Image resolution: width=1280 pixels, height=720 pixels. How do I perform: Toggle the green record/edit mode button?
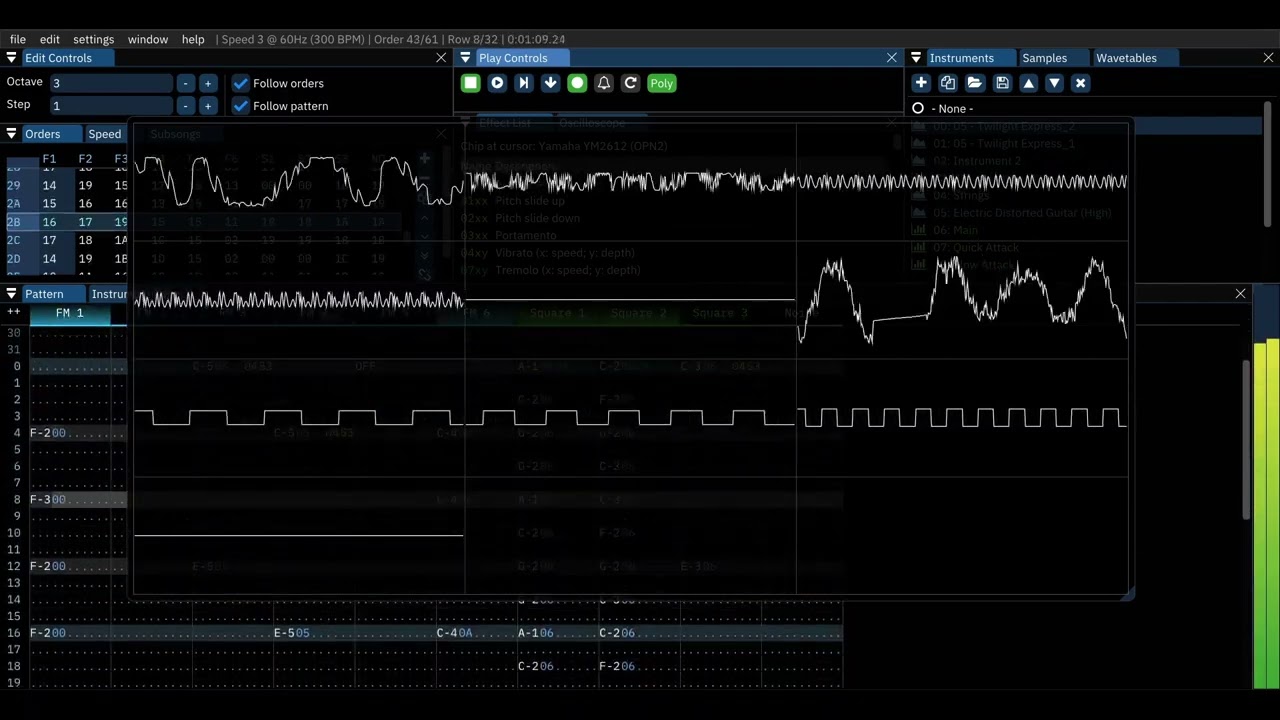click(577, 83)
